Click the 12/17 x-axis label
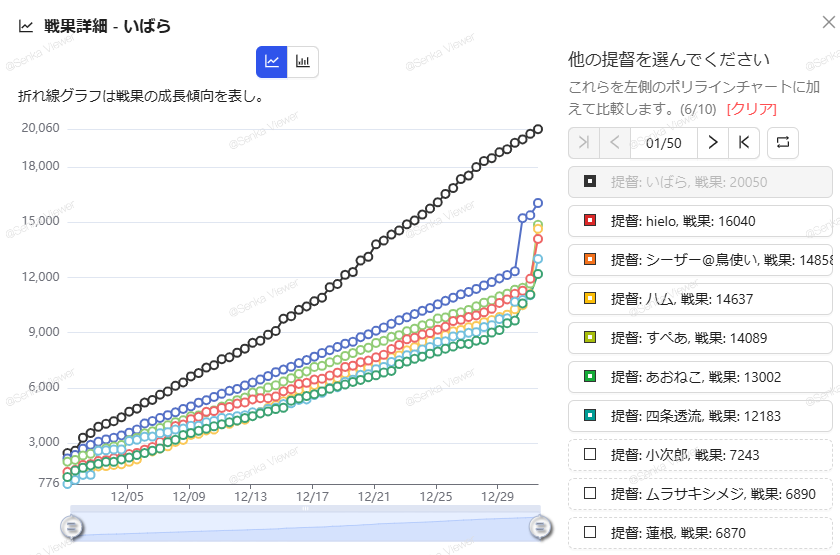Viewport: 840px width, 555px height. tap(312, 497)
